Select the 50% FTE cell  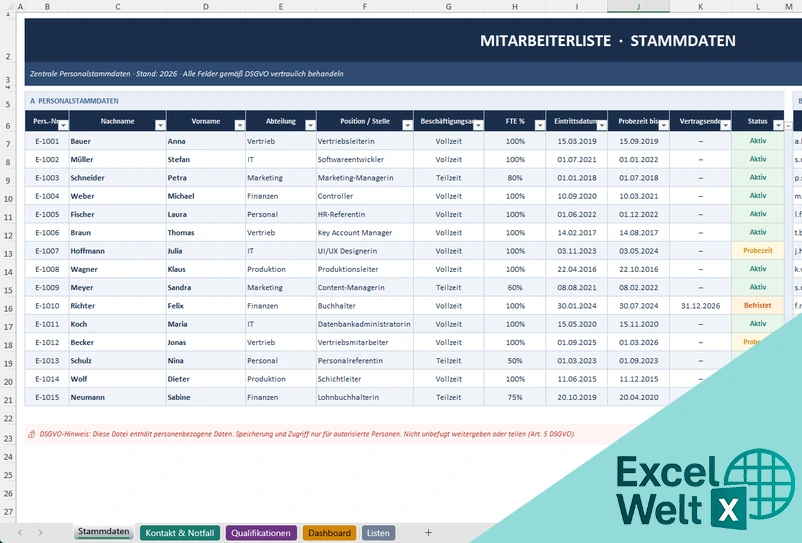515,361
